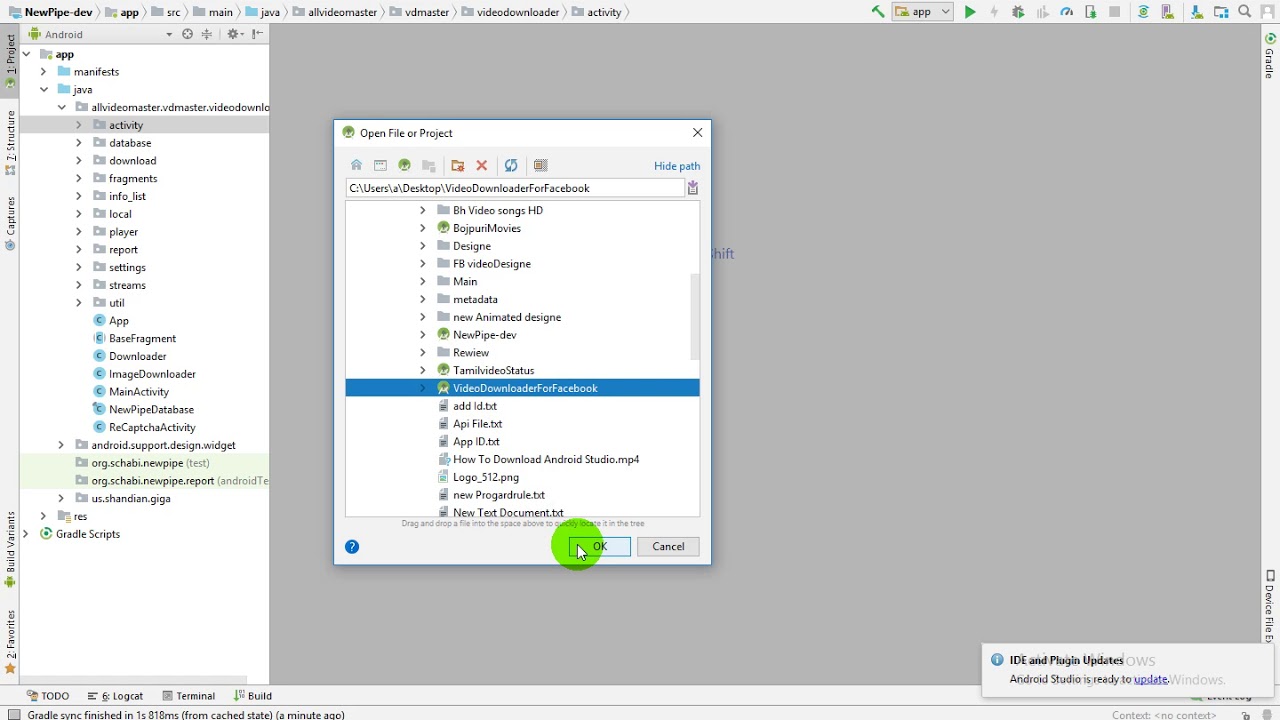Collapse the java folder in project tree
Image resolution: width=1280 pixels, height=720 pixels.
click(x=44, y=89)
